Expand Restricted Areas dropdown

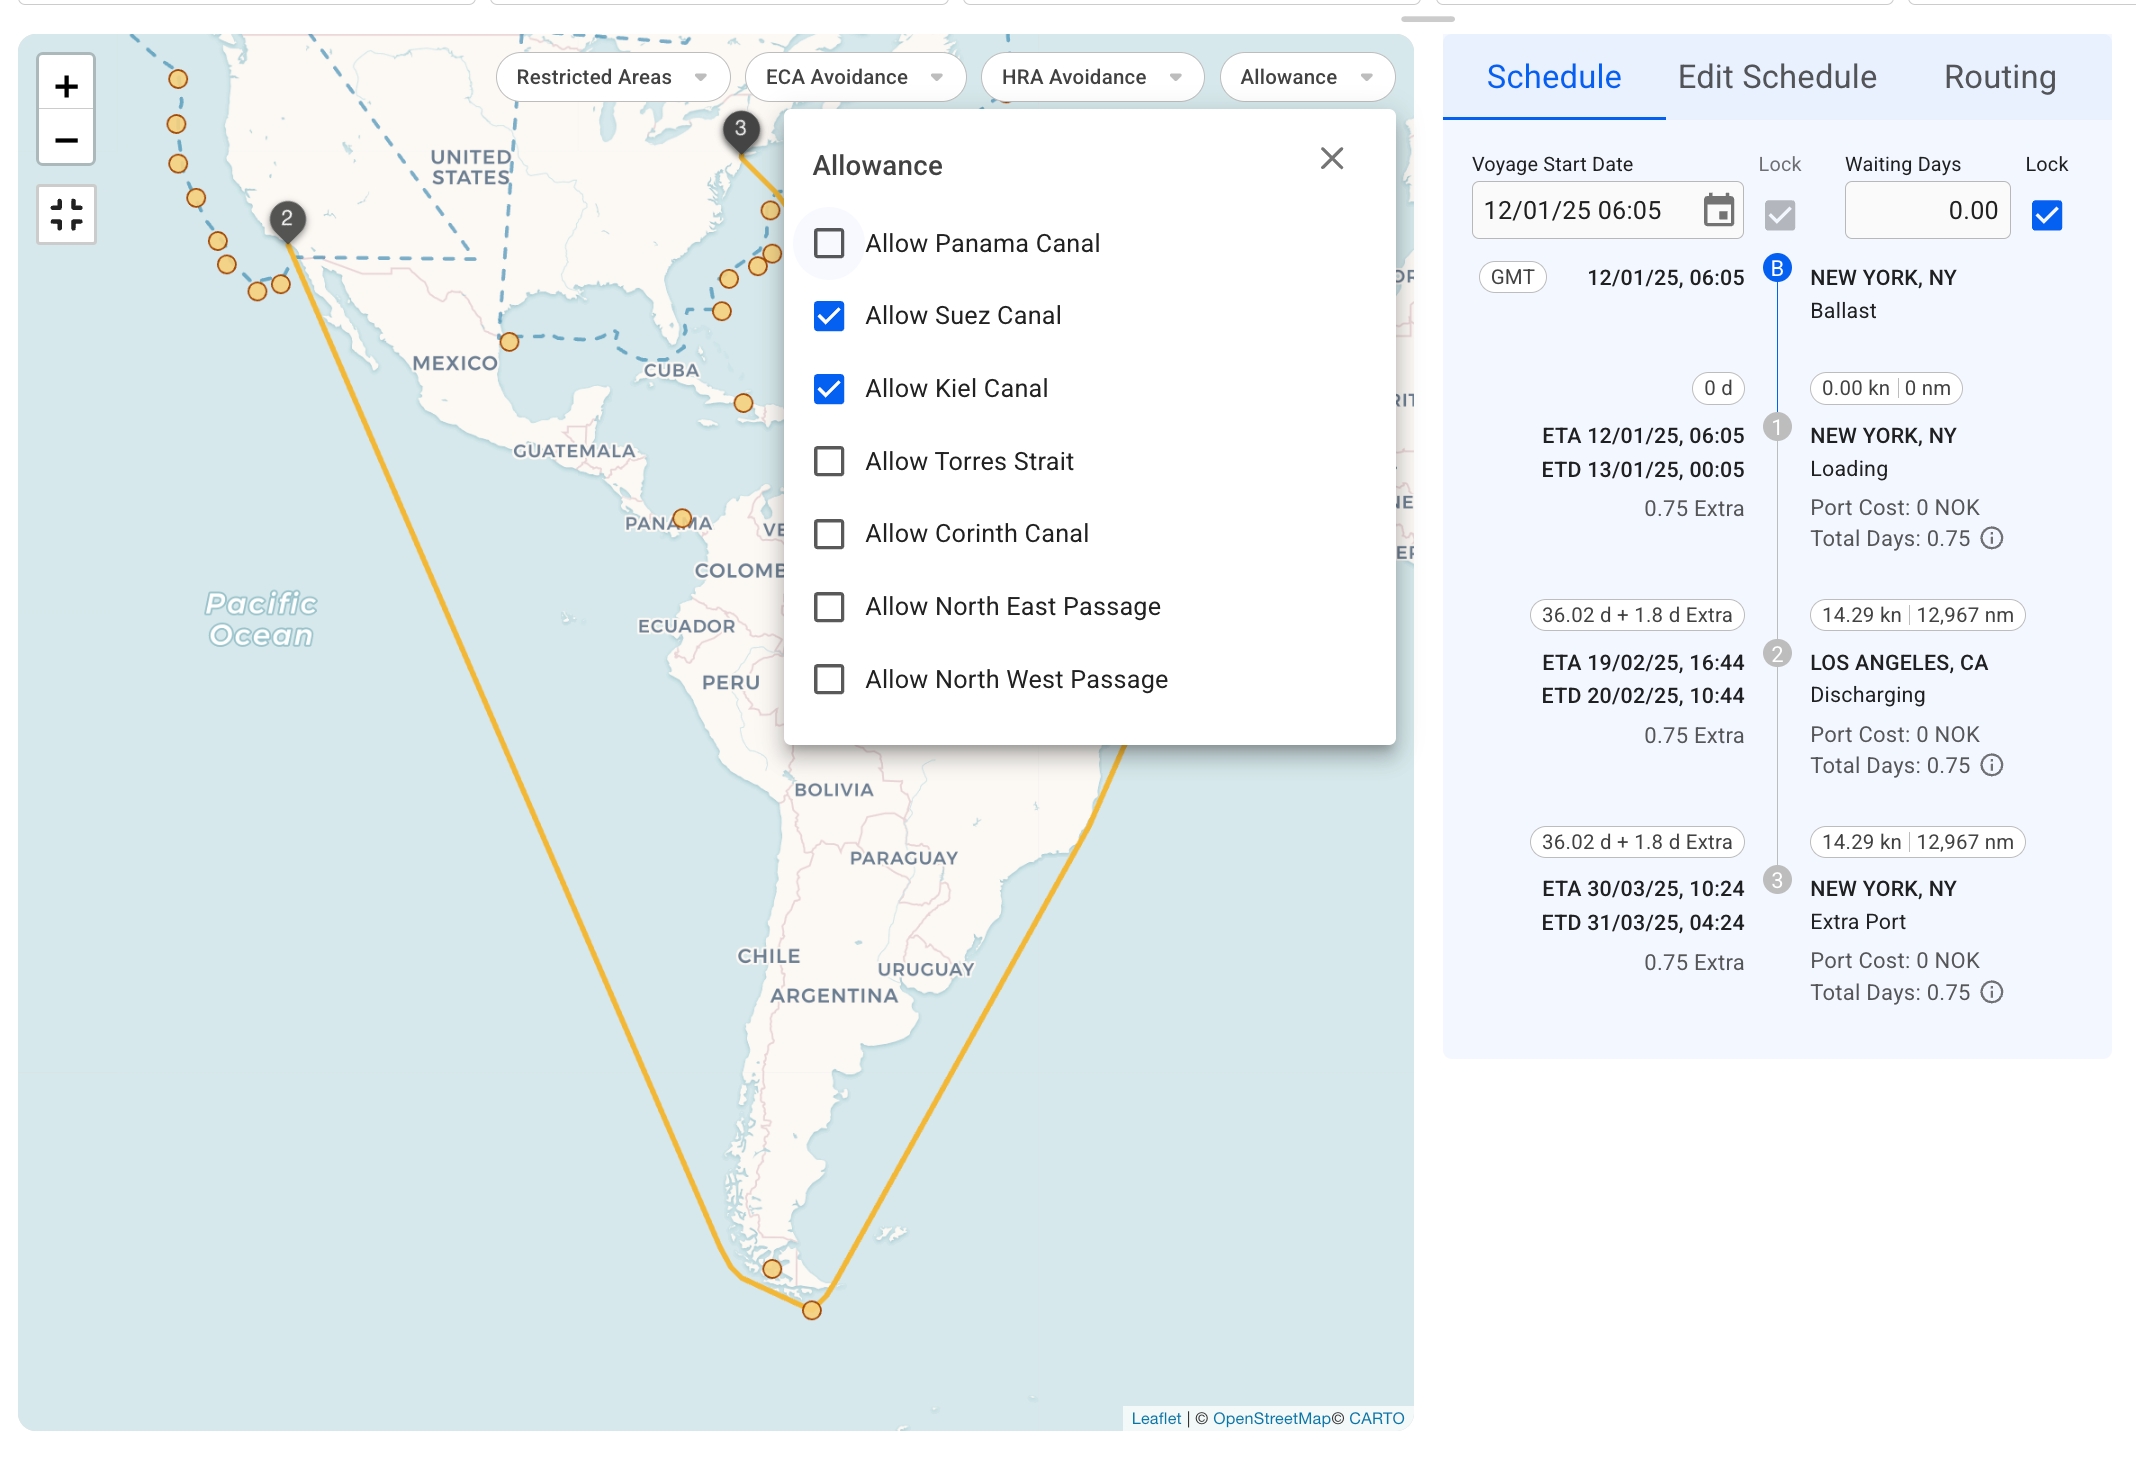point(612,77)
